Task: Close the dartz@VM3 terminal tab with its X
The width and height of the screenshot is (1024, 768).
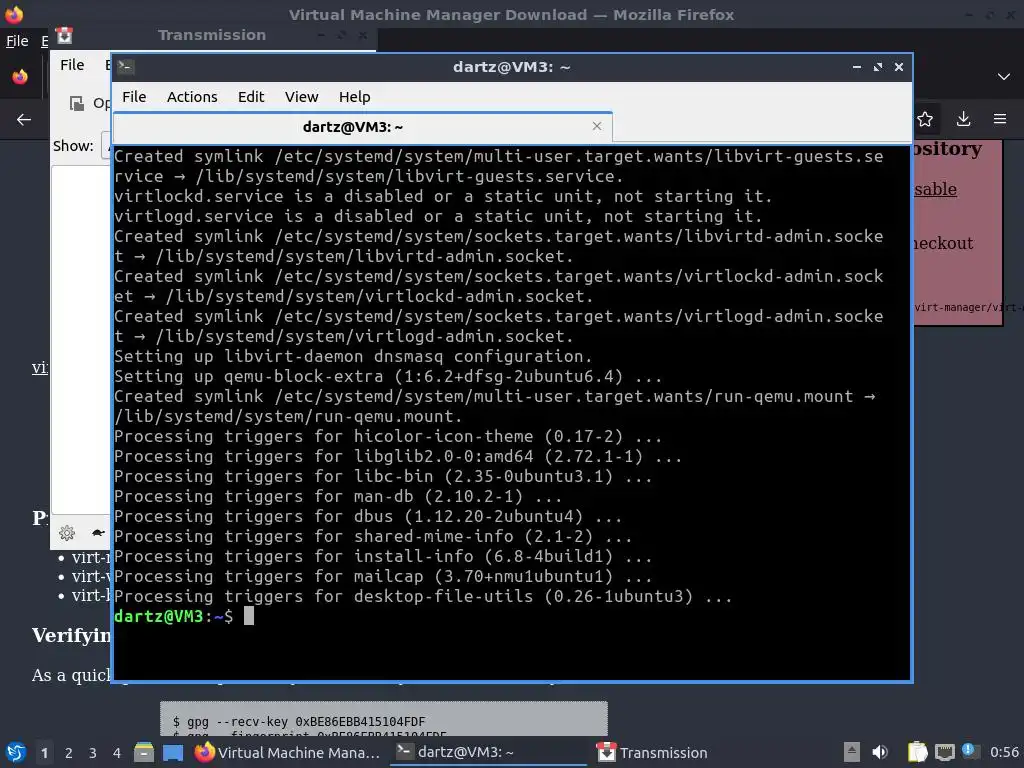Action: coord(596,126)
